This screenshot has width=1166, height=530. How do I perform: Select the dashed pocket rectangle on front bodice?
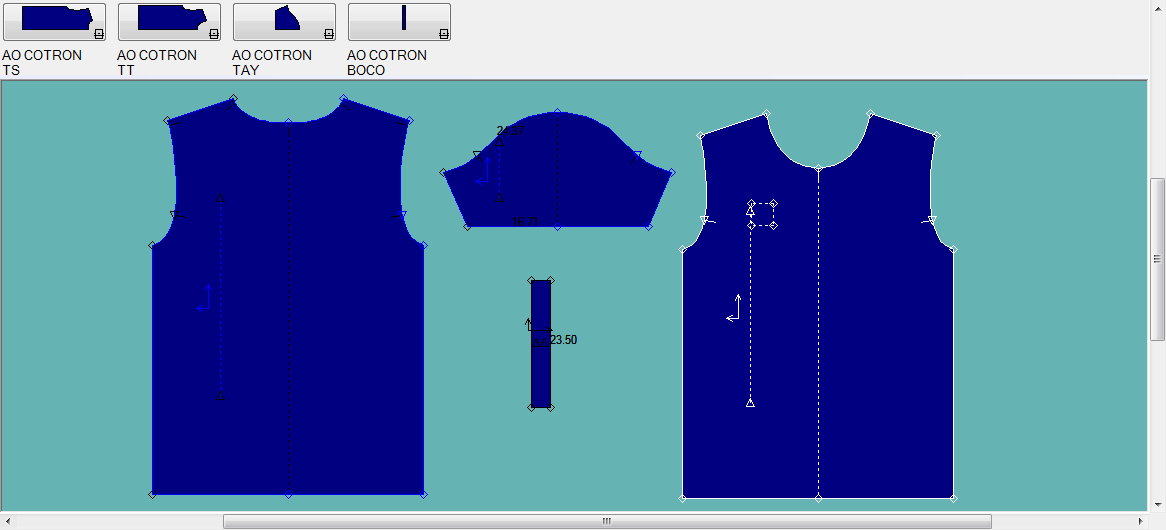coord(762,214)
